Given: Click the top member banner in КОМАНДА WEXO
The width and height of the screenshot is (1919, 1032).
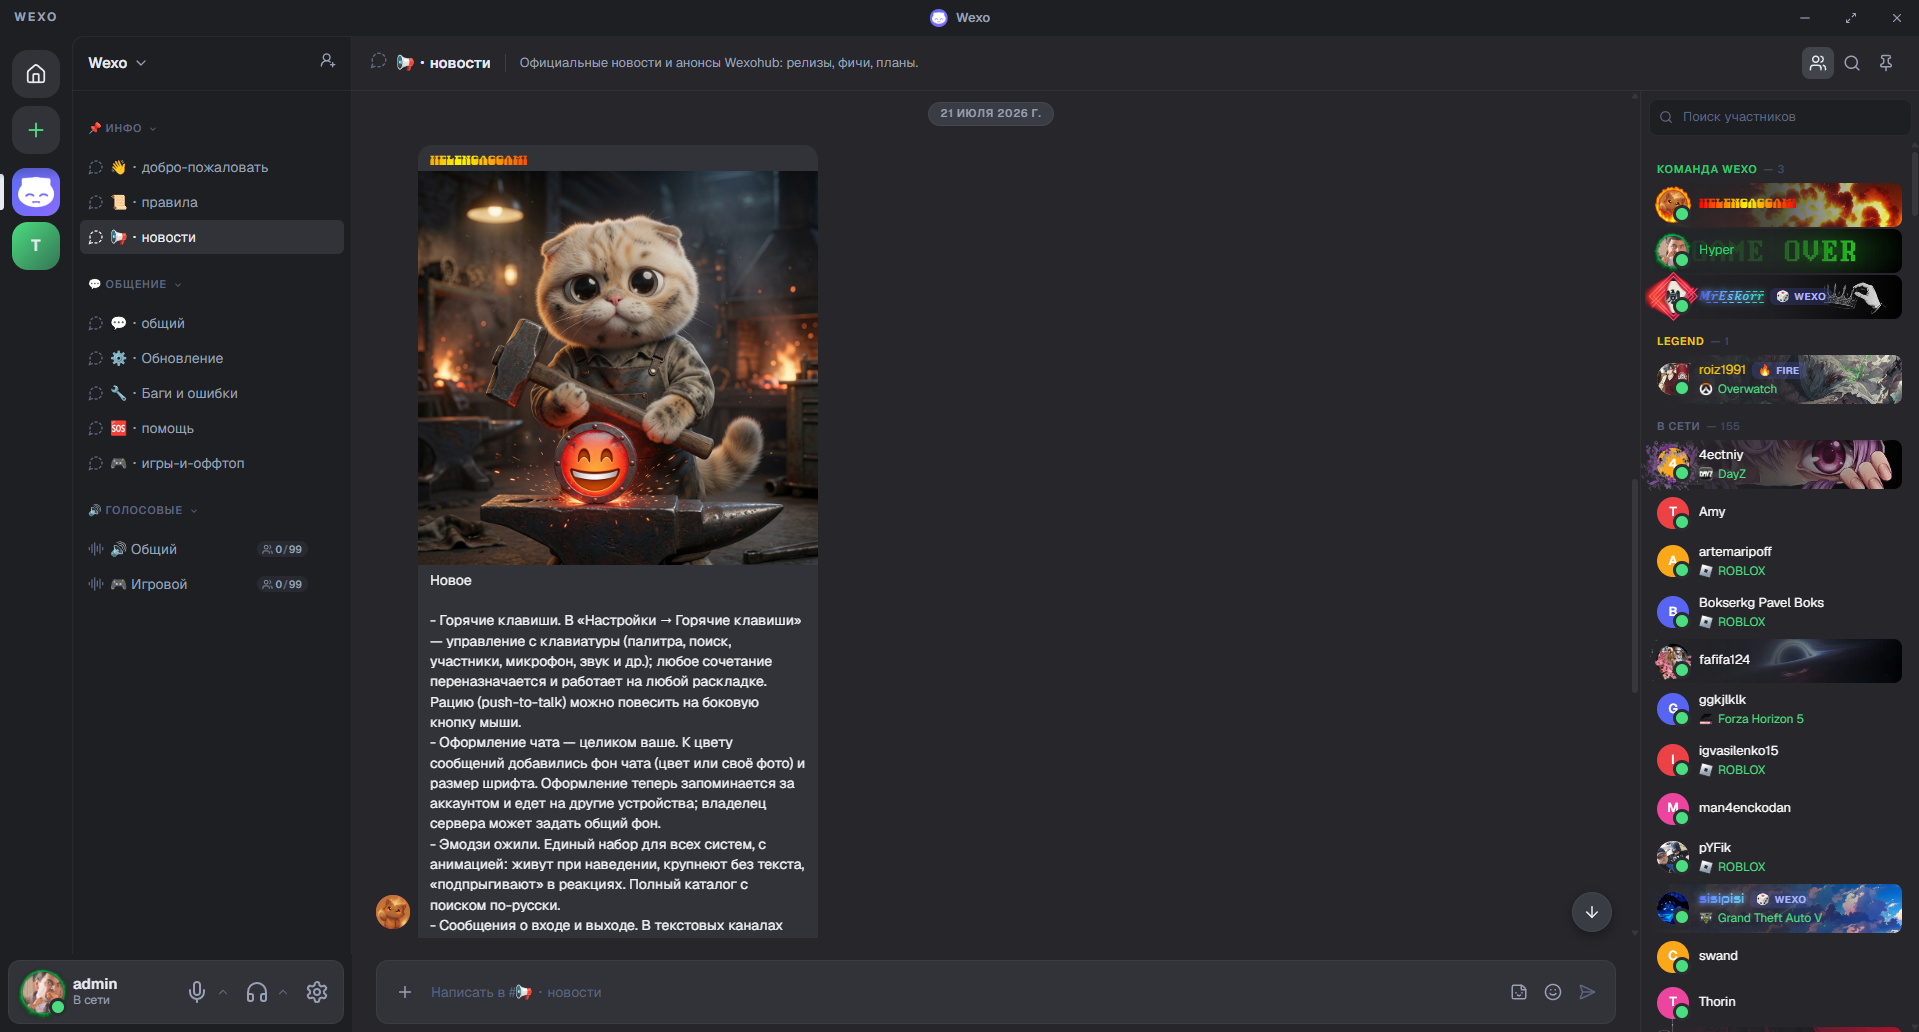Looking at the screenshot, I should (x=1776, y=204).
